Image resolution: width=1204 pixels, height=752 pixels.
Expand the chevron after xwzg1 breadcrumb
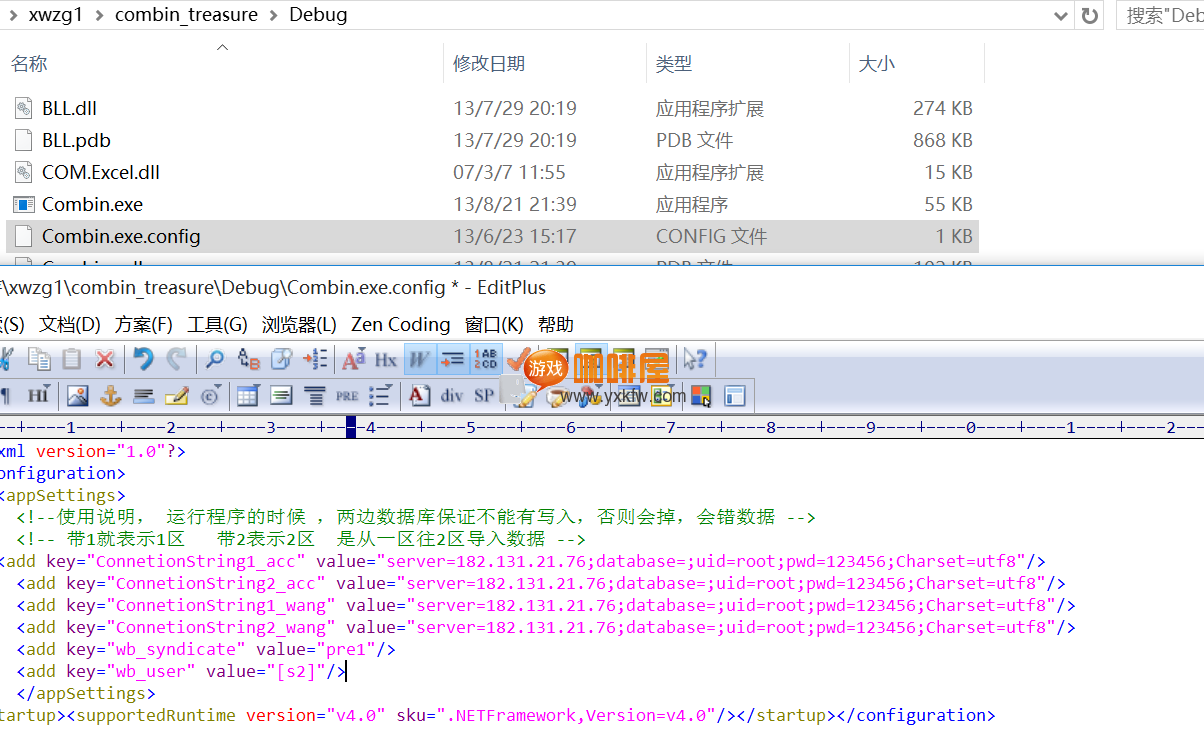[x=99, y=15]
